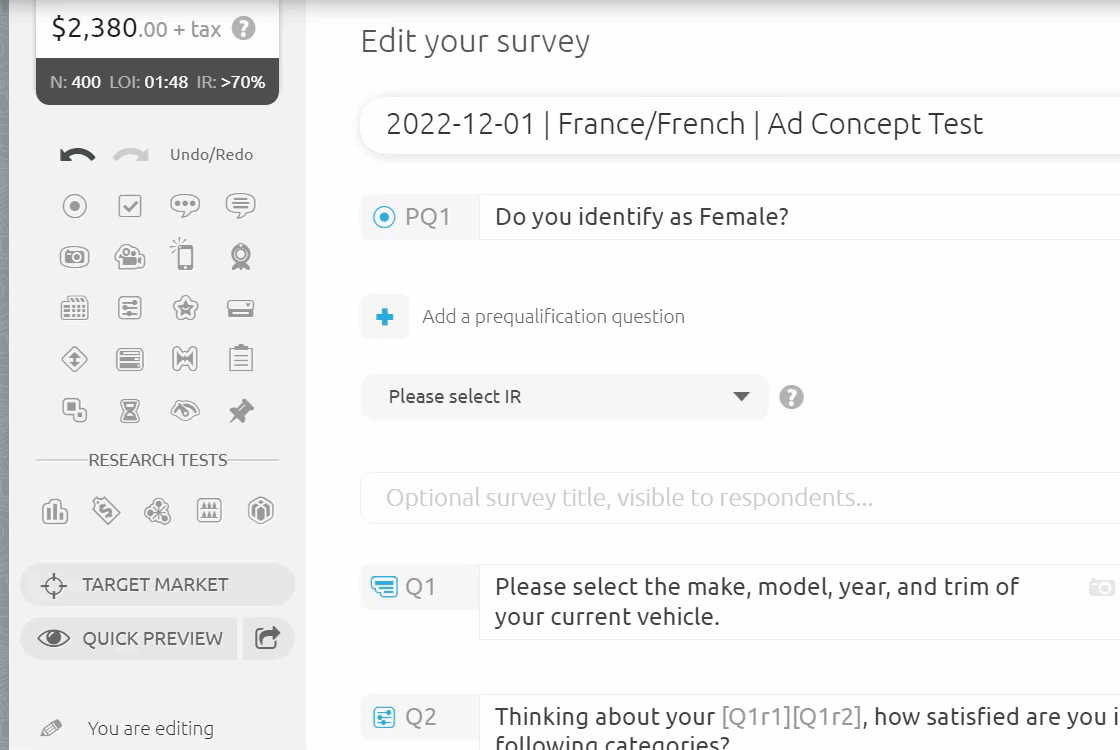Add a camera image question
Image resolution: width=1120 pixels, height=750 pixels.
click(x=74, y=257)
